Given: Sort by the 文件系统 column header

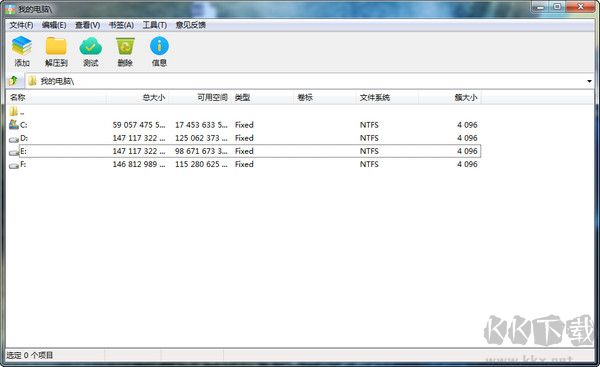Looking at the screenshot, I should [x=387, y=98].
